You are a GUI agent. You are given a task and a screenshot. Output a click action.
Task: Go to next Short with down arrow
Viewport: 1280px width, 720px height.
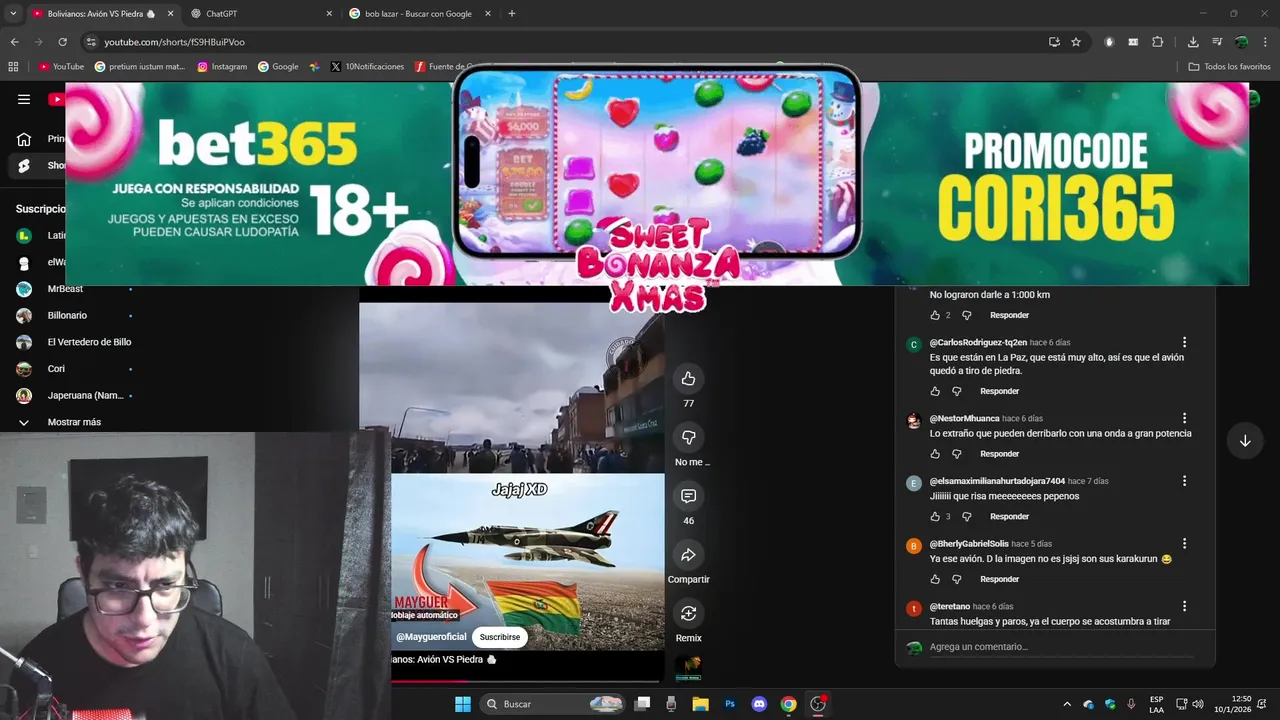pos(1245,441)
